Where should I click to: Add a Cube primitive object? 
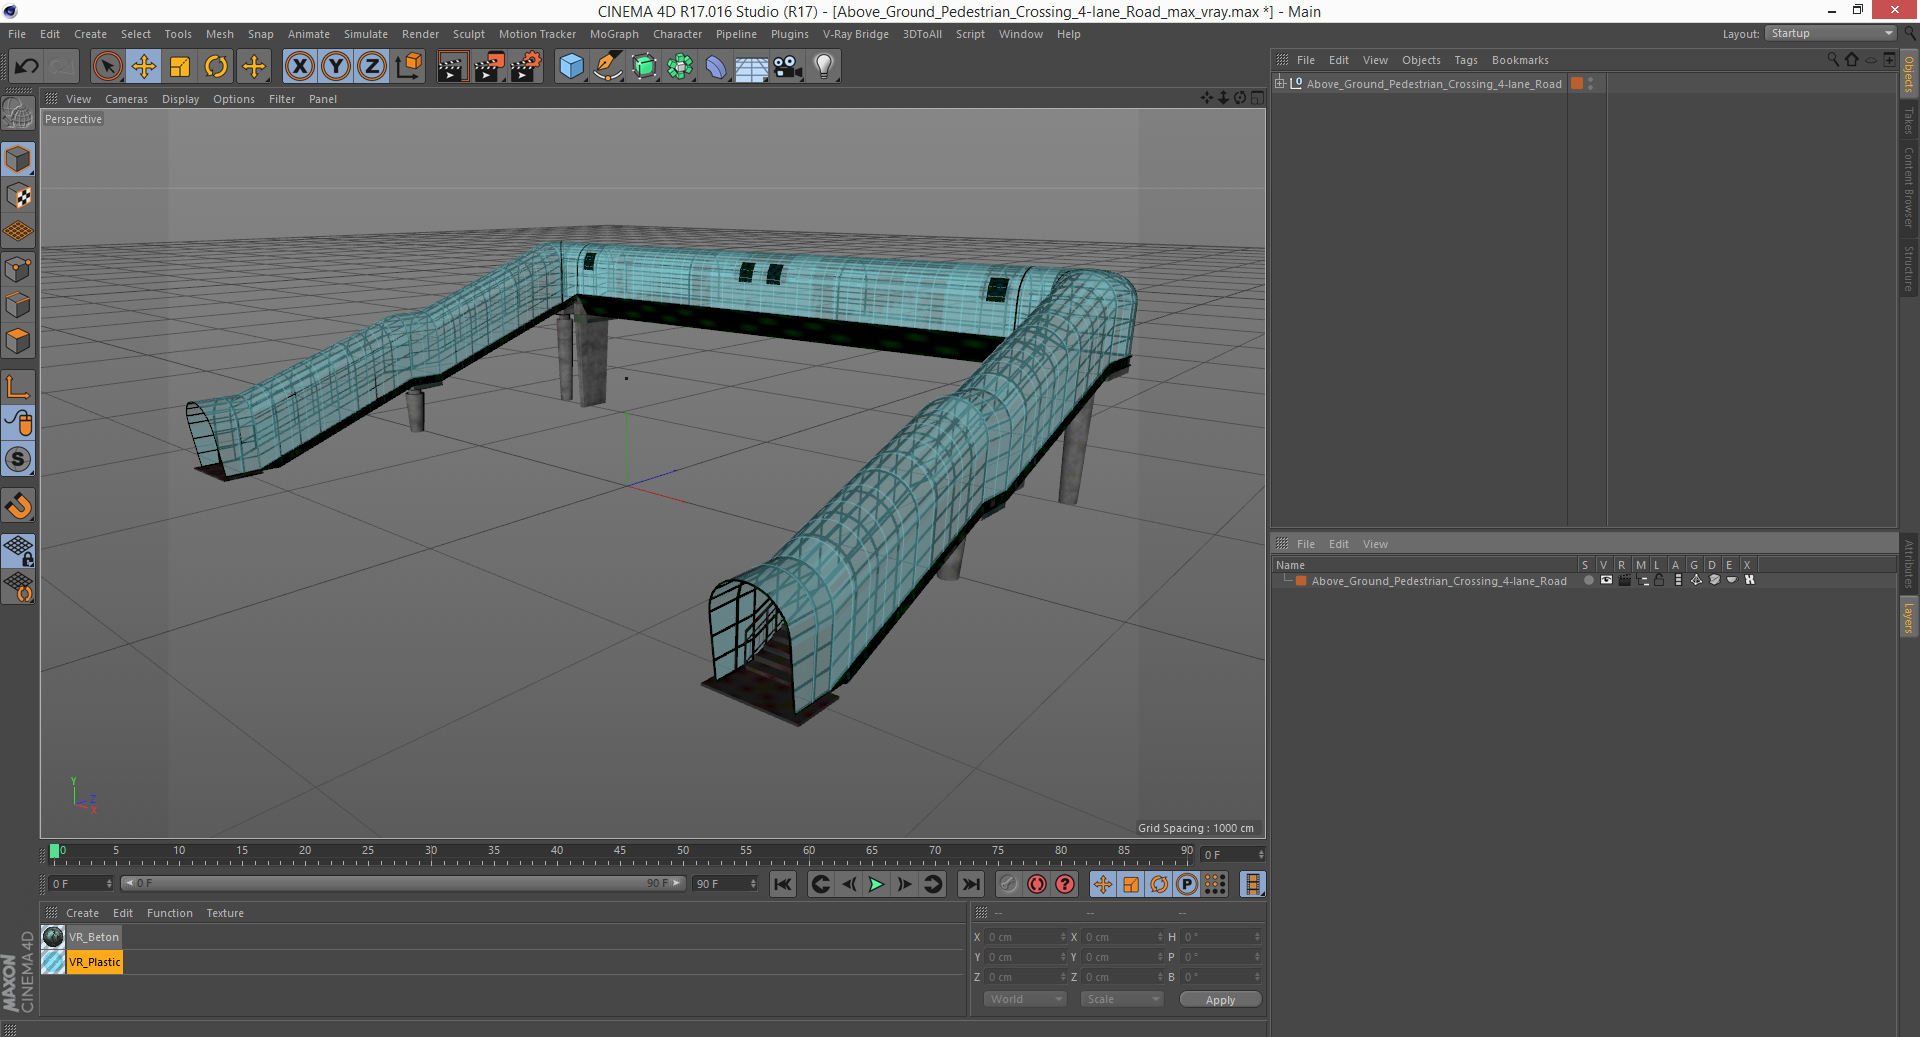[571, 67]
